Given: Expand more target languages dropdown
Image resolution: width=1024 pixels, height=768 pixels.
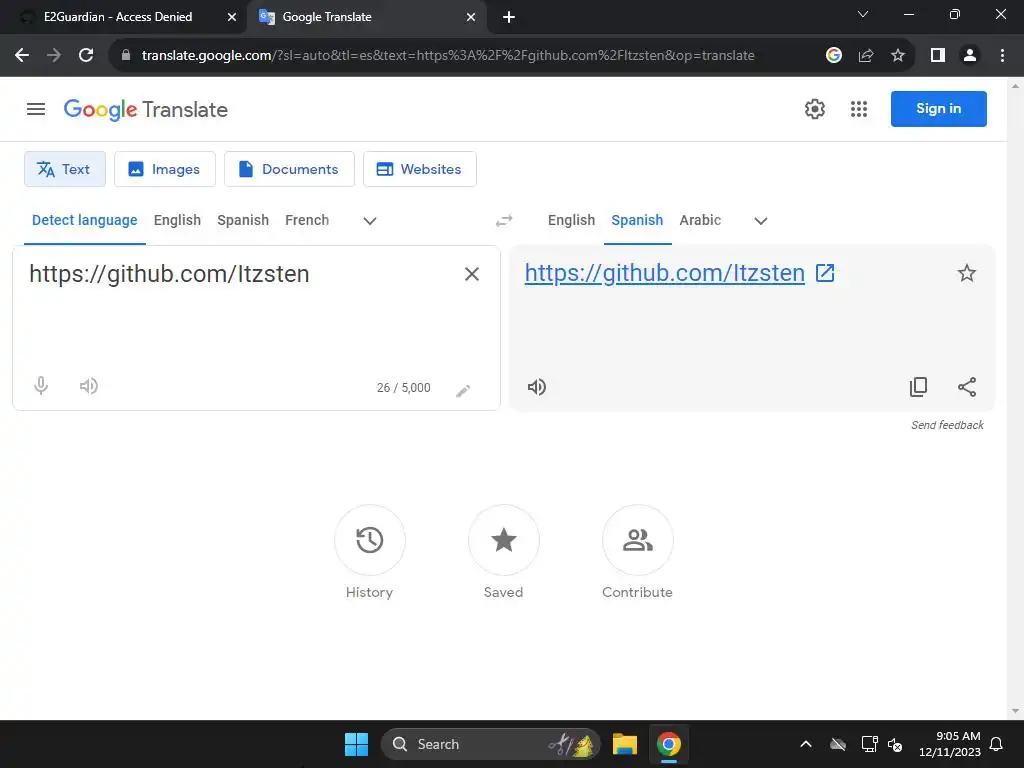Looking at the screenshot, I should pos(760,221).
